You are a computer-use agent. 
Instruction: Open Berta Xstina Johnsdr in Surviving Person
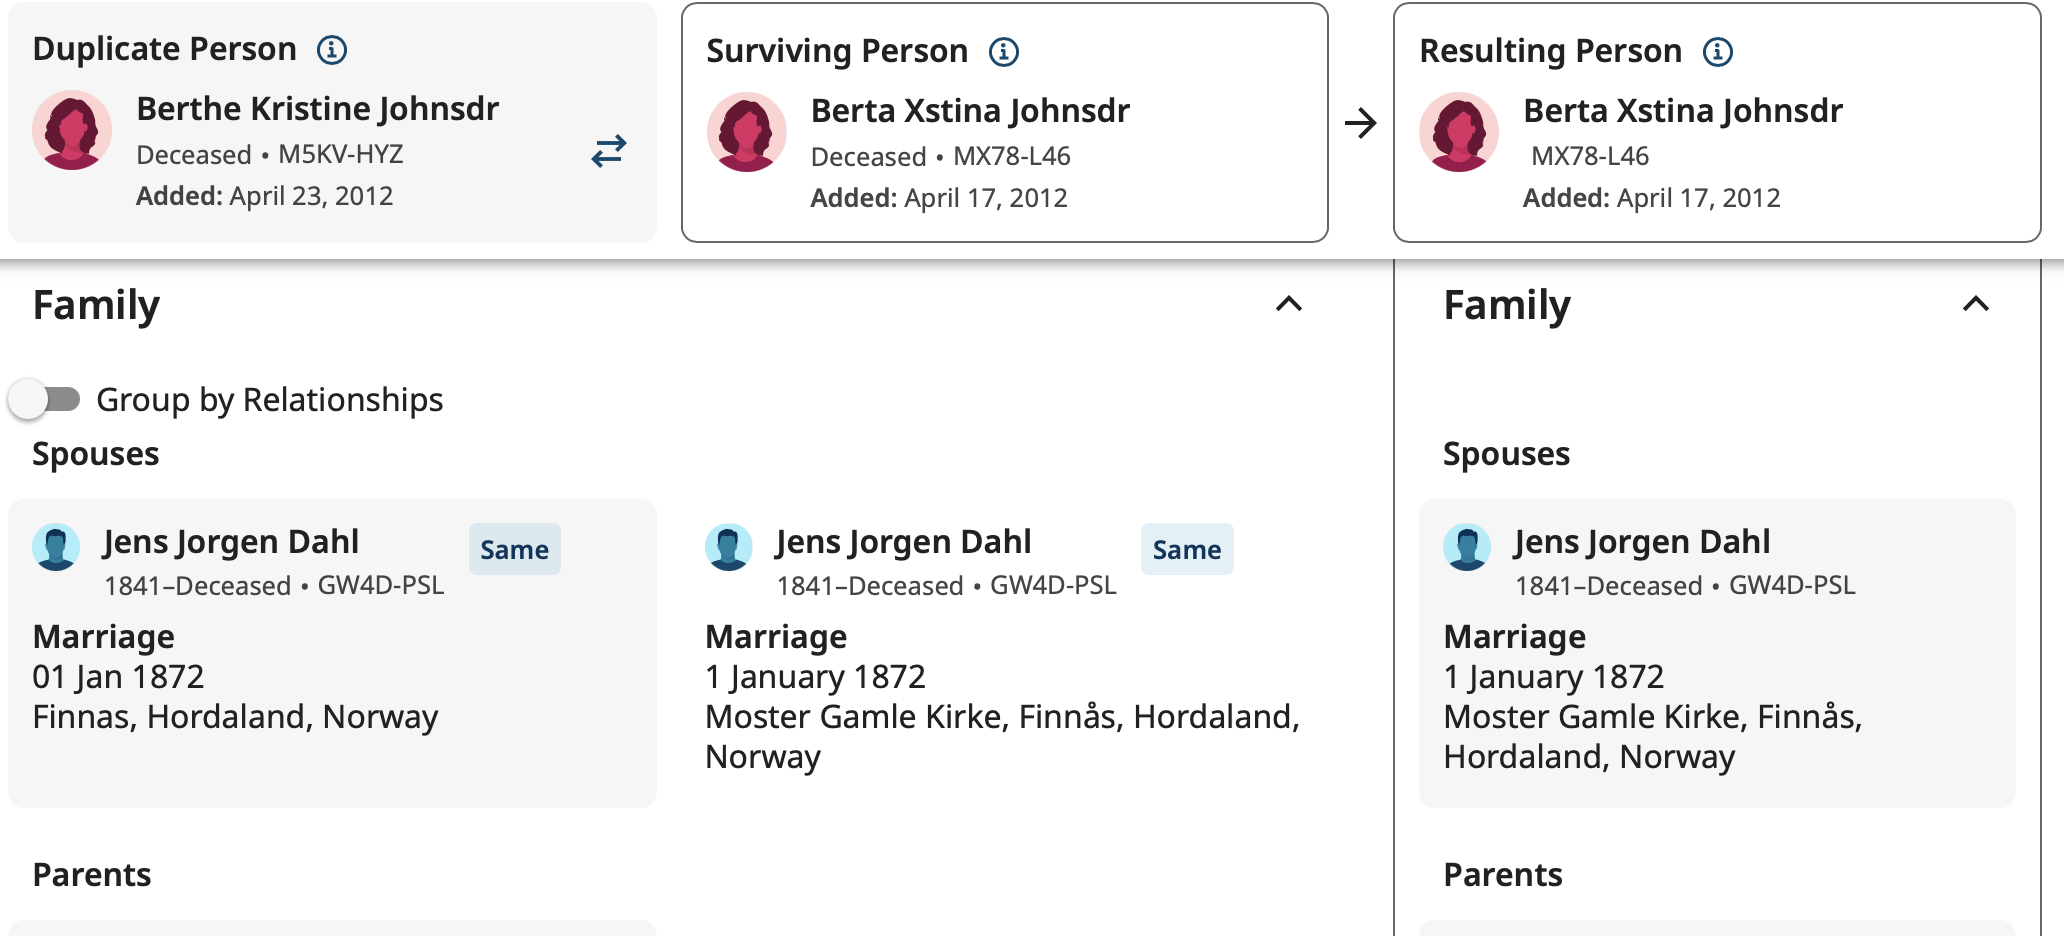pos(969,110)
